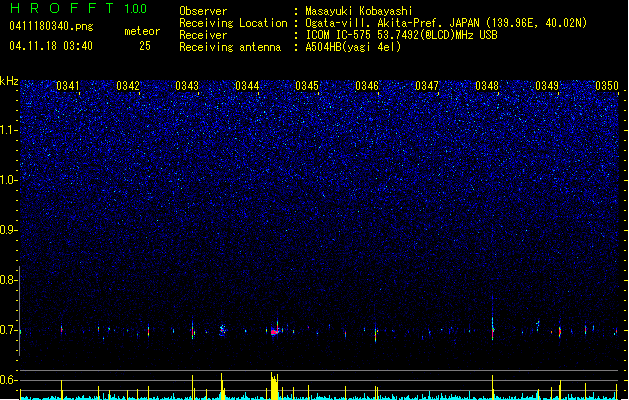The width and height of the screenshot is (629, 400).
Task: Click observer name Masayuki Kobayashi
Action: click(359, 11)
